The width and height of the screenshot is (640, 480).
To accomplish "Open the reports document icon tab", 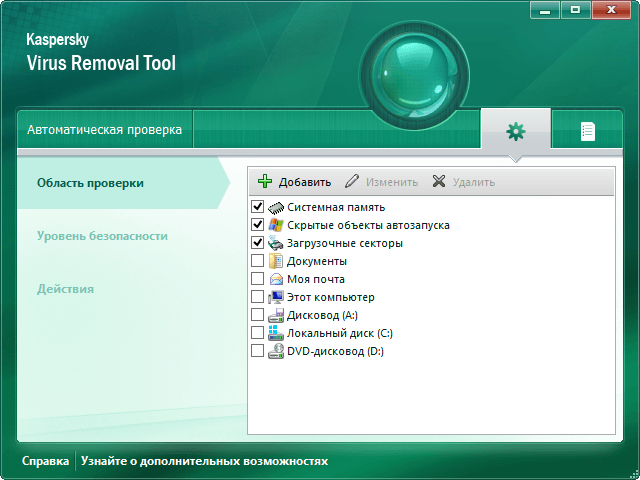I will (x=587, y=131).
